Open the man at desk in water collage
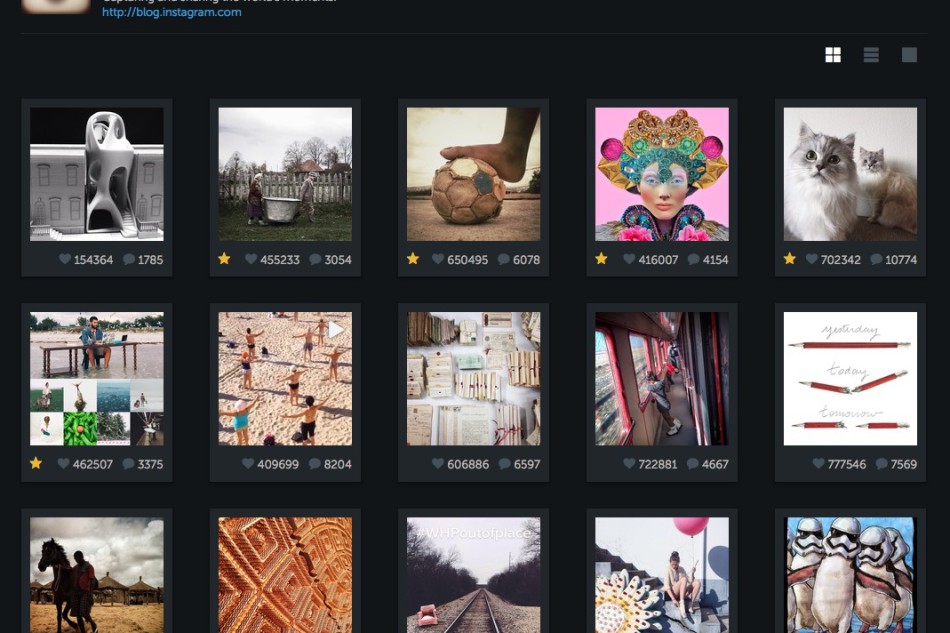The width and height of the screenshot is (950, 633). pos(97,379)
